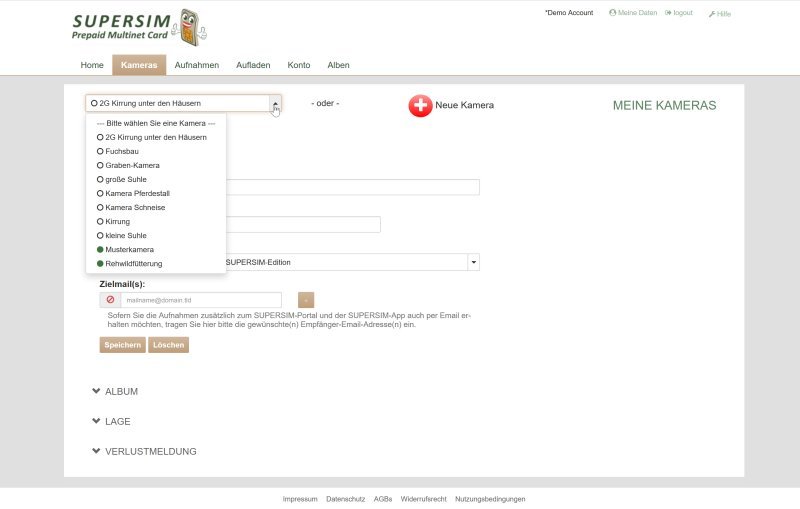Viewport: 800px width, 509px height.
Task: Open the Konto tab
Action: (299, 65)
